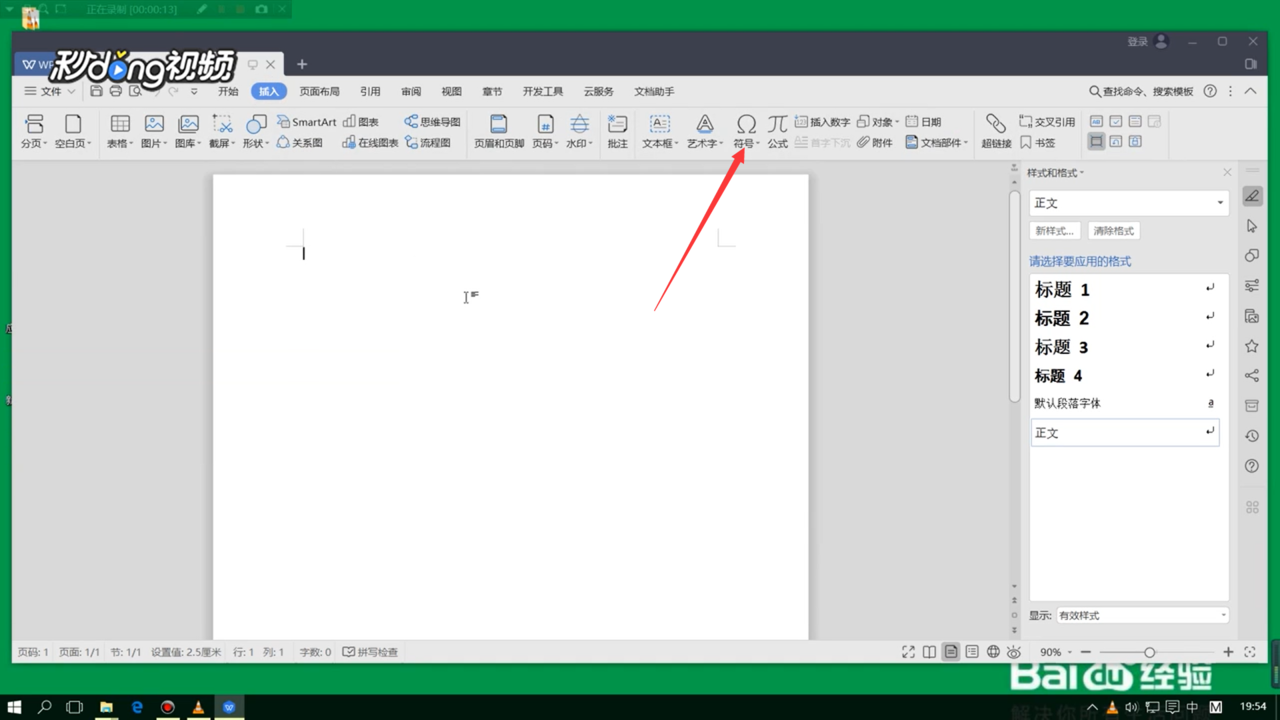
Task: Open the 艺术字 word art dropdown
Action: pyautogui.click(x=705, y=131)
